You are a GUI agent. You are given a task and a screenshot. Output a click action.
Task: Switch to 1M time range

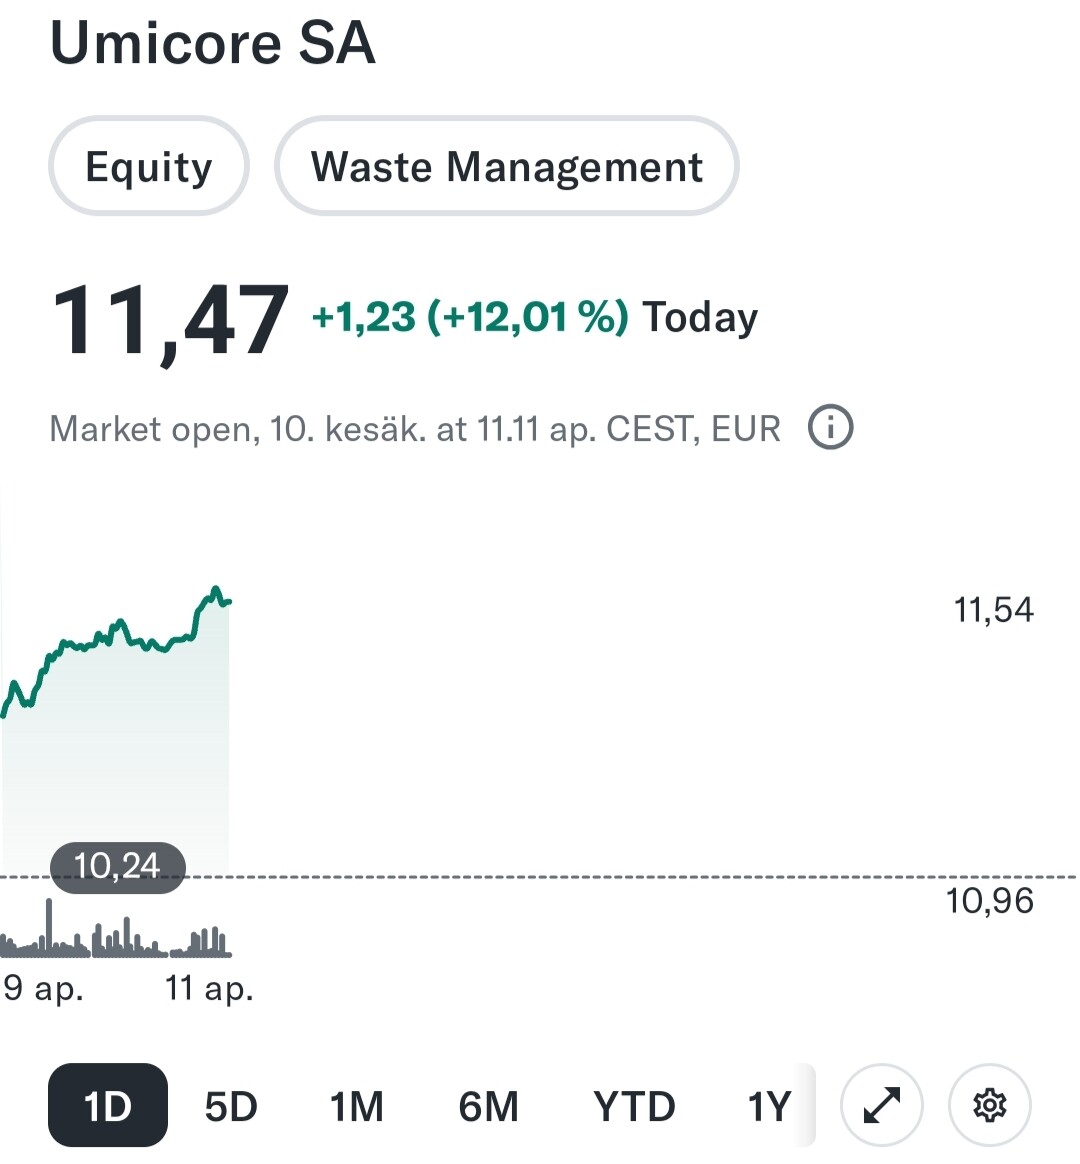[356, 1106]
